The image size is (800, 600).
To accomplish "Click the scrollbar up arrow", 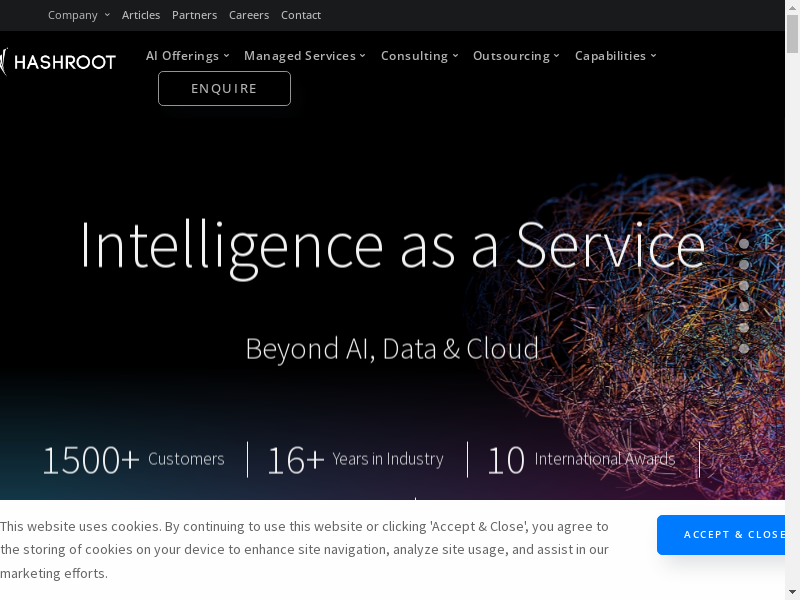I will click(x=792, y=7).
